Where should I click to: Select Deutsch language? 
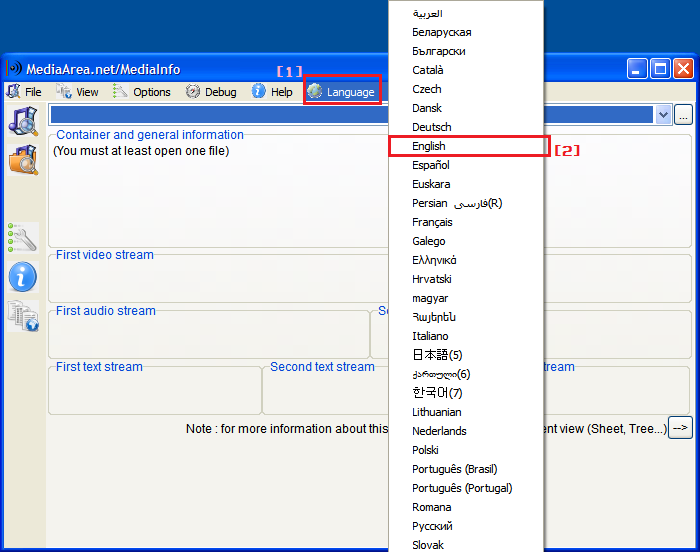coord(466,127)
